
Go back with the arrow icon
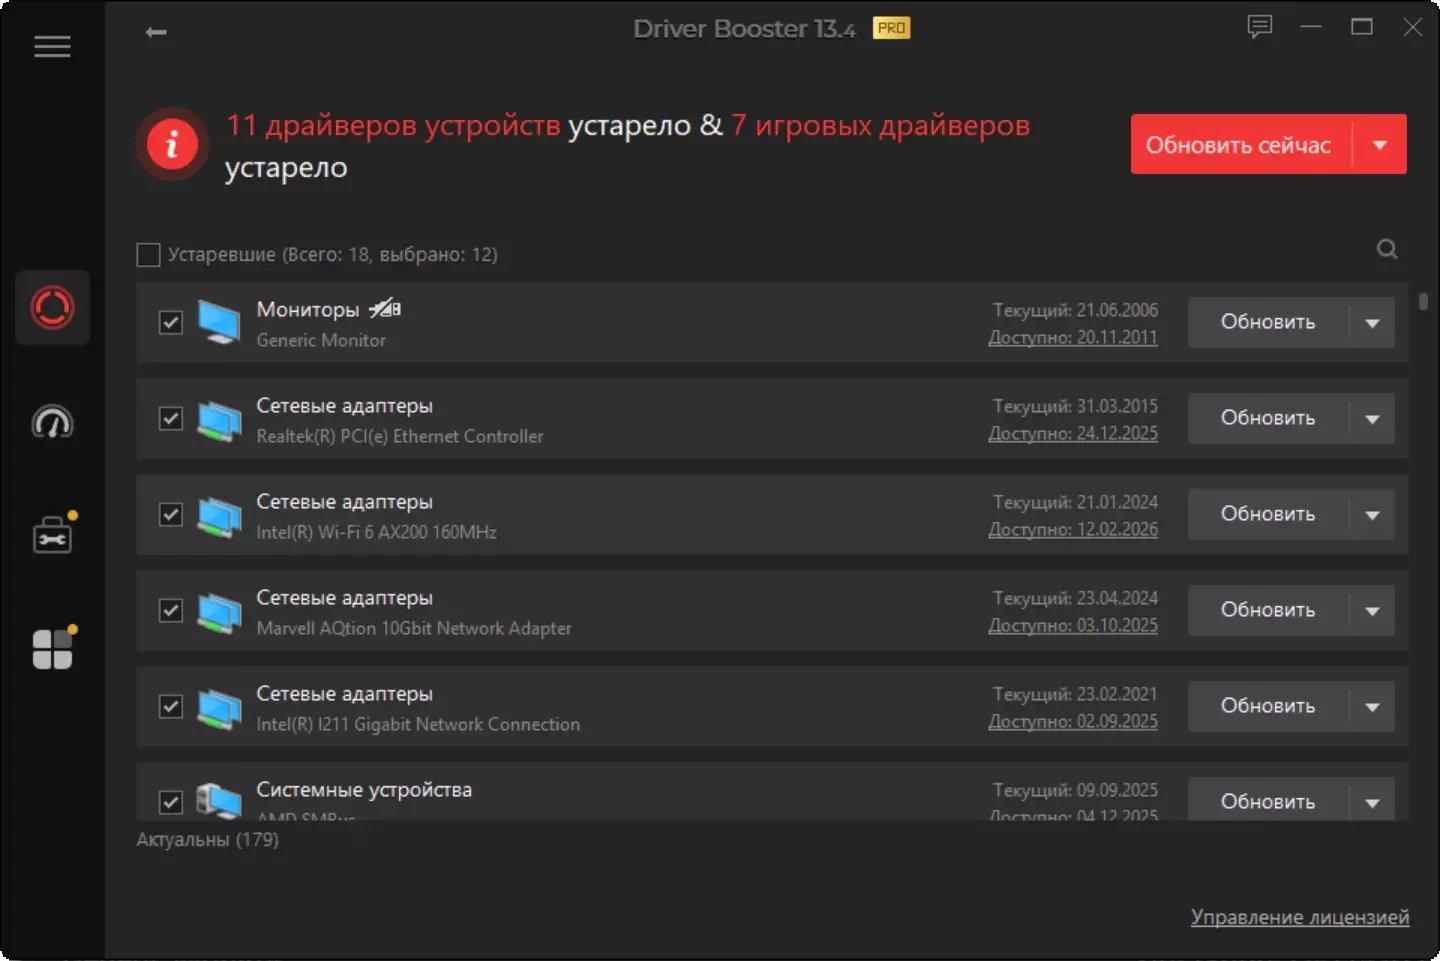coord(156,32)
